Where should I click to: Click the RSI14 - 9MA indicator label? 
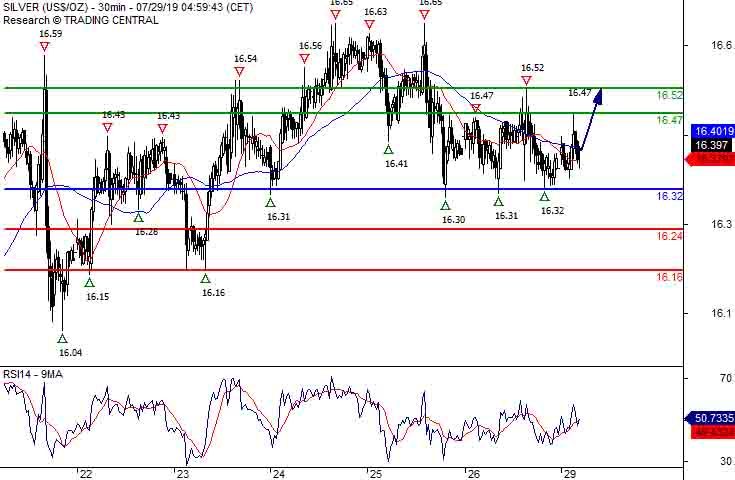point(33,374)
